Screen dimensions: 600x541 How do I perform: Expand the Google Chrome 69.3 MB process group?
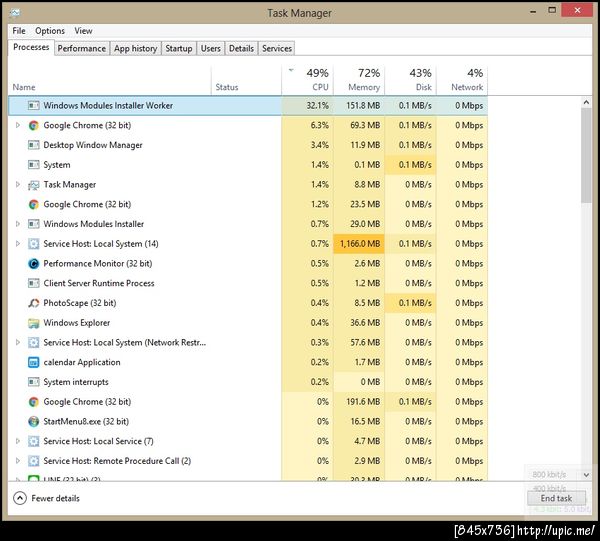coord(18,125)
